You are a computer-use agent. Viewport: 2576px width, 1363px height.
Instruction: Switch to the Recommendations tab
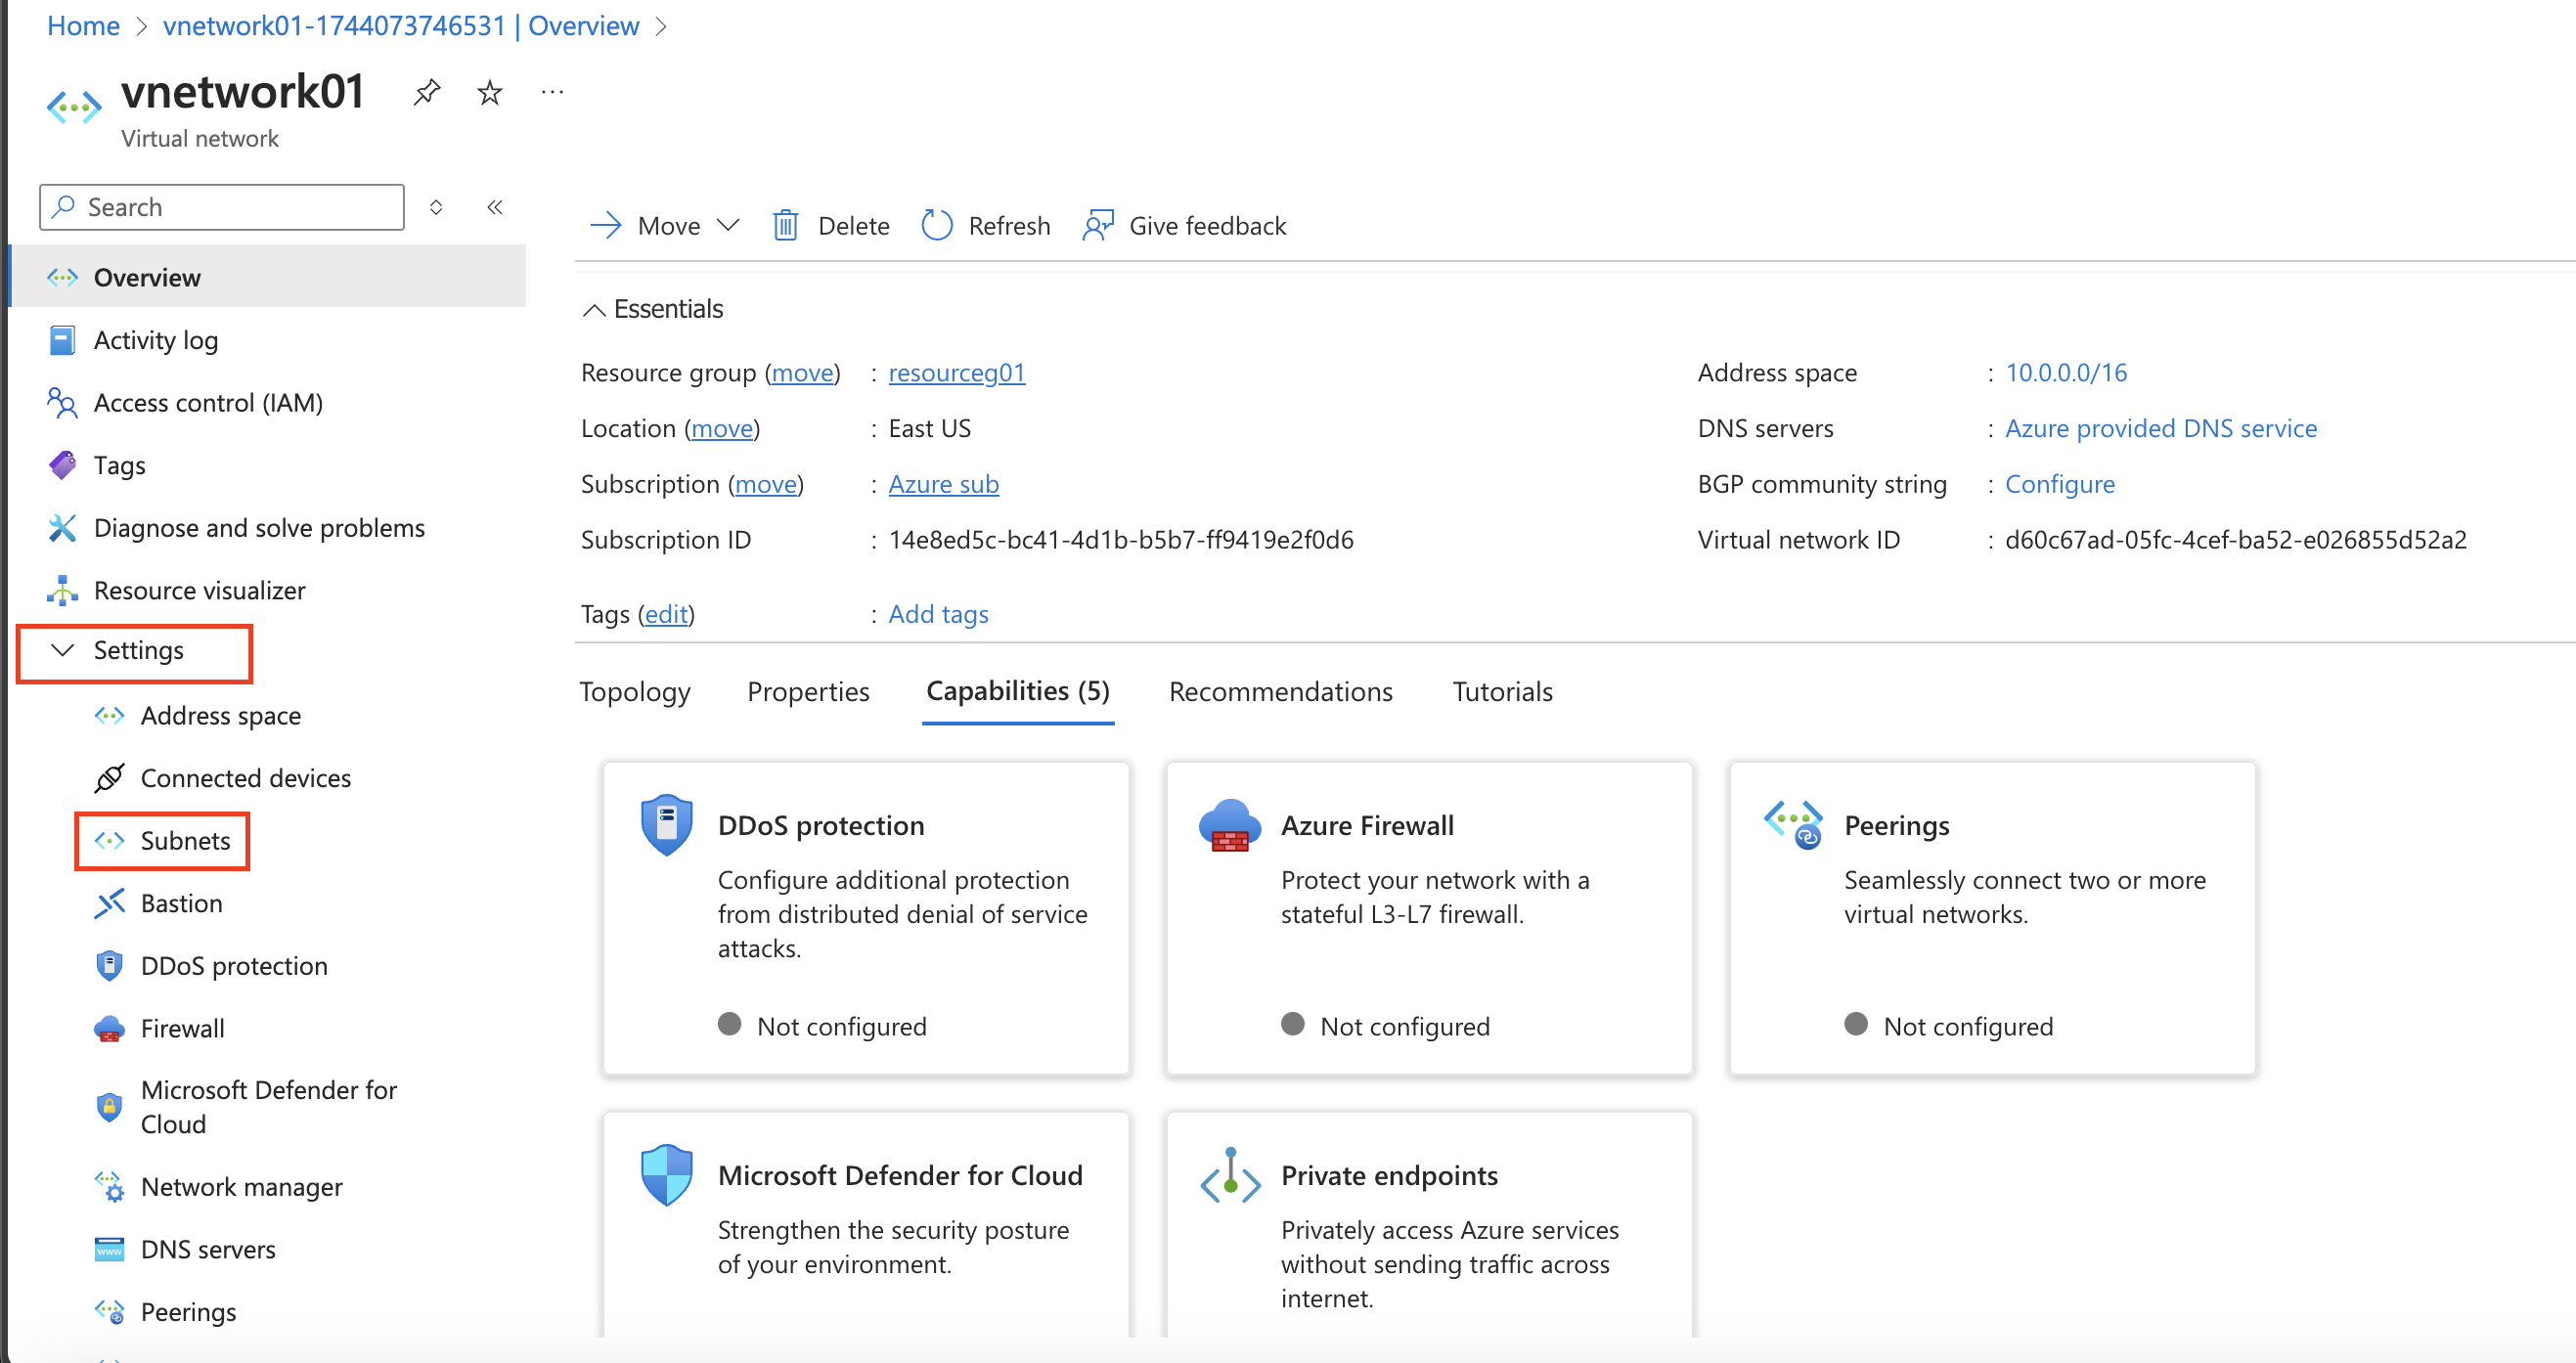click(x=1280, y=692)
